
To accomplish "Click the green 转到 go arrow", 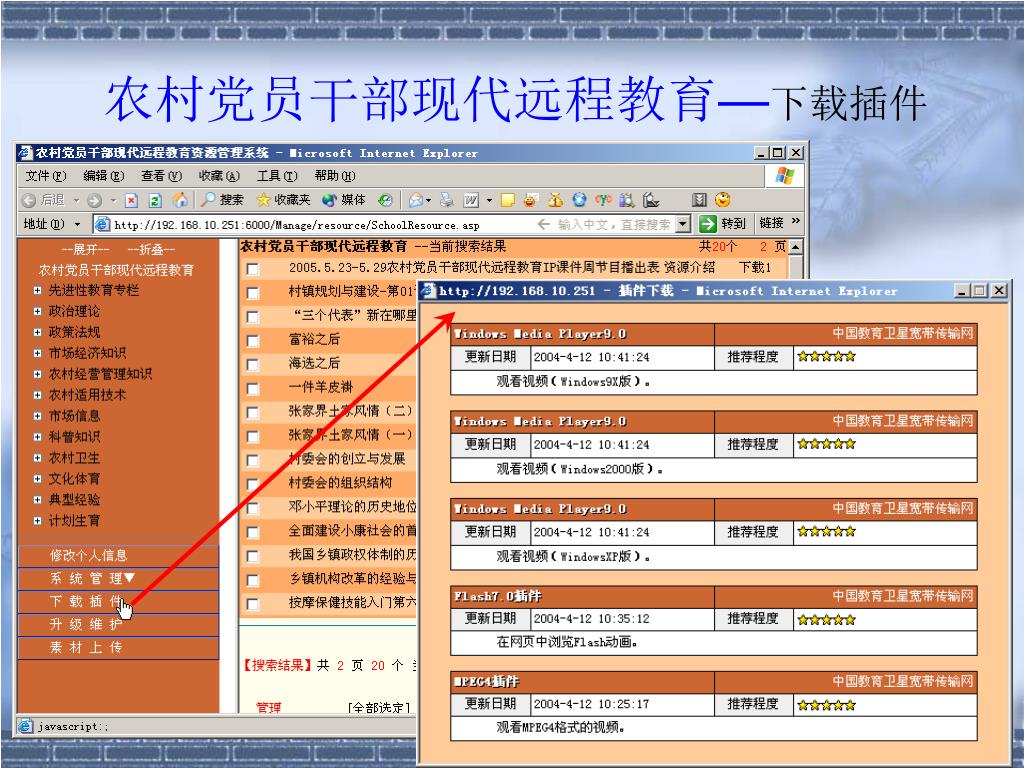I will (x=707, y=224).
